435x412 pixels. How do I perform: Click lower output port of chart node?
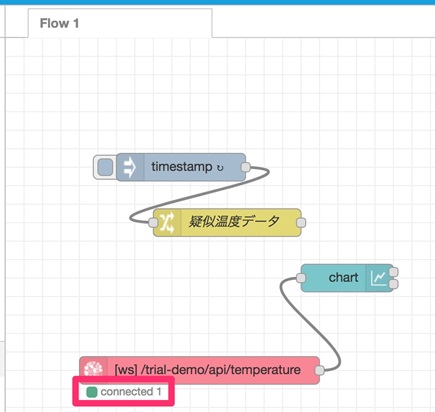394,284
